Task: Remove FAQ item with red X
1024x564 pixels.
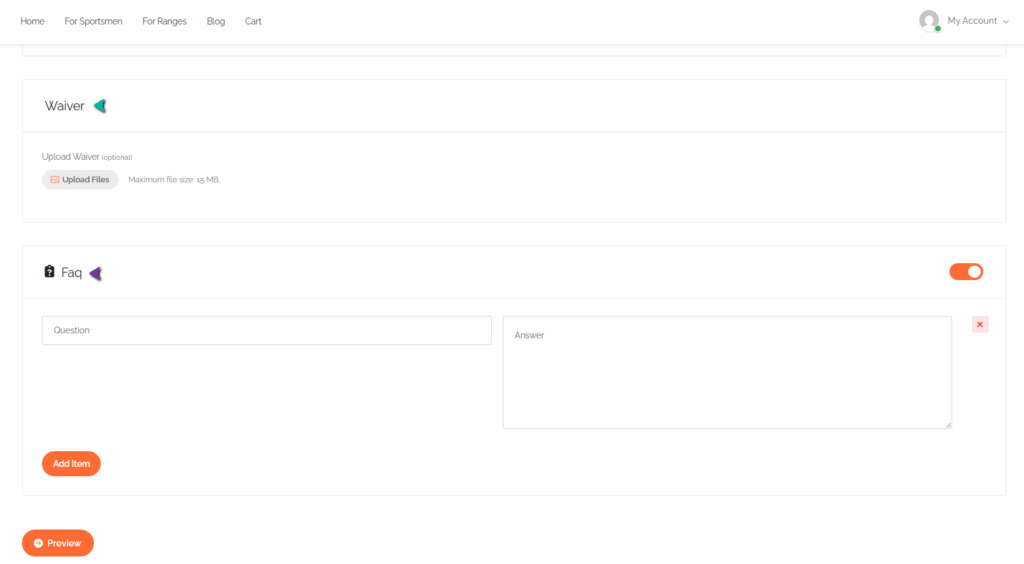Action: point(980,324)
